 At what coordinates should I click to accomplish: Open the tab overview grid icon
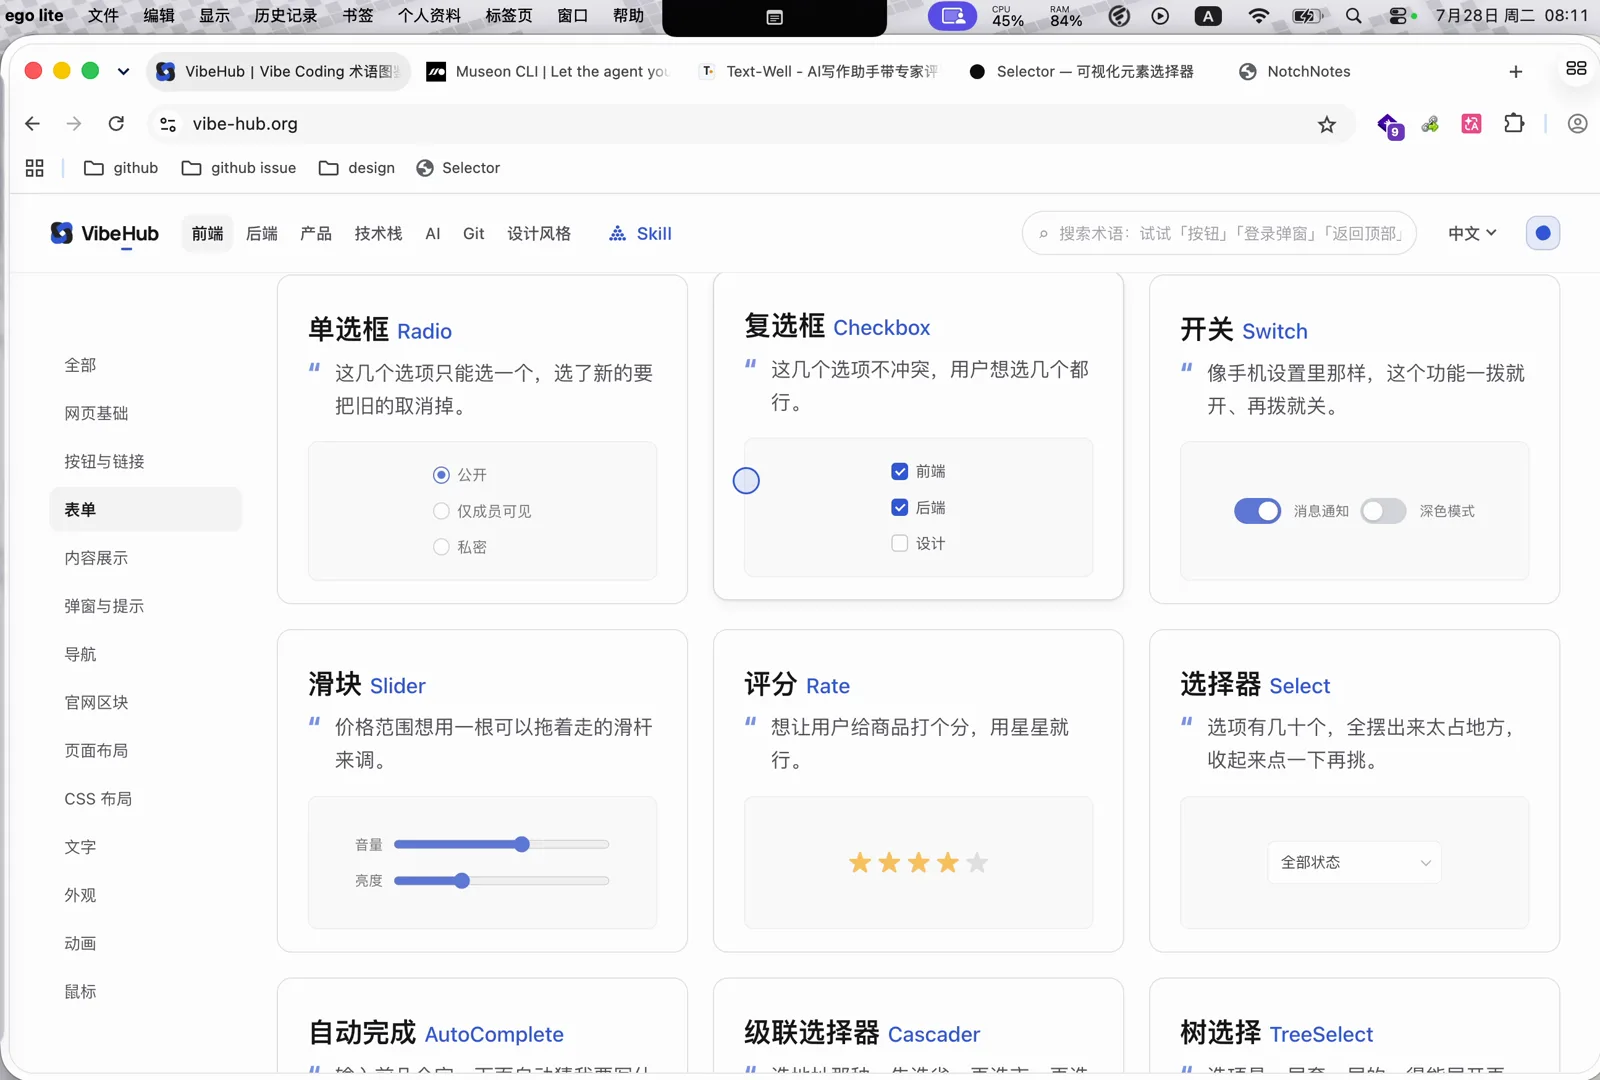1576,68
